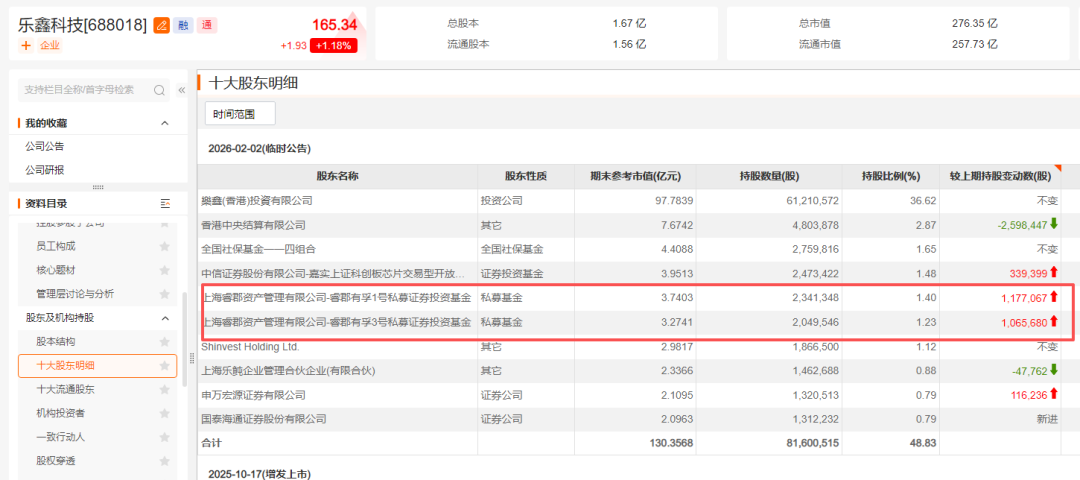Click the 通 stock connect badge
The width and height of the screenshot is (1080, 480).
click(x=206, y=25)
